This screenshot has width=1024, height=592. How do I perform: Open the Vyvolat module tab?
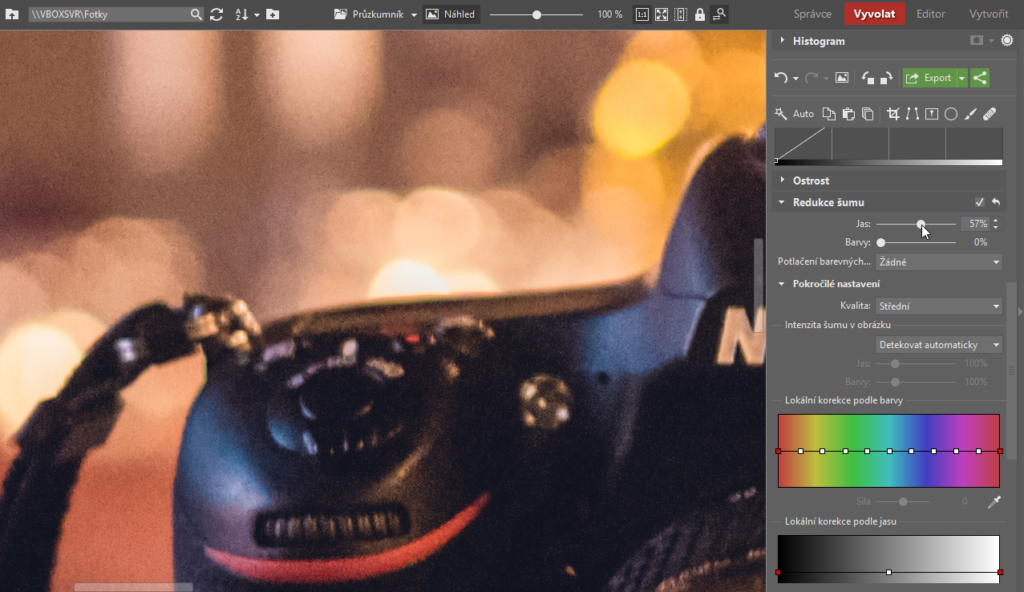[x=874, y=14]
